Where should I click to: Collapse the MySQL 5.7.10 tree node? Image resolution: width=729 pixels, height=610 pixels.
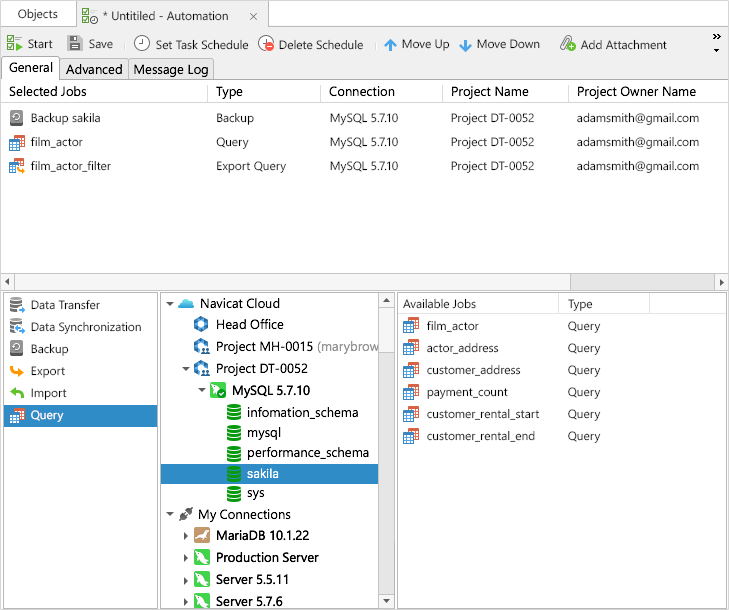[201, 390]
